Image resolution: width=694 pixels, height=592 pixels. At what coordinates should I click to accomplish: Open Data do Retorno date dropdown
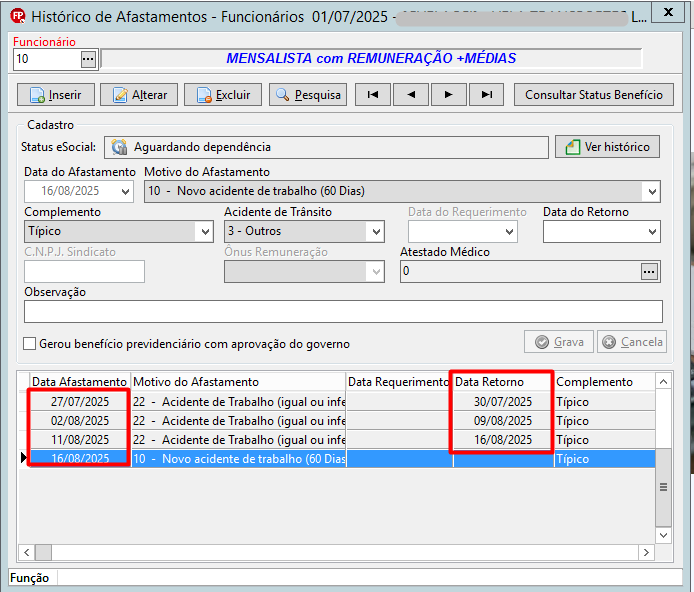click(652, 231)
